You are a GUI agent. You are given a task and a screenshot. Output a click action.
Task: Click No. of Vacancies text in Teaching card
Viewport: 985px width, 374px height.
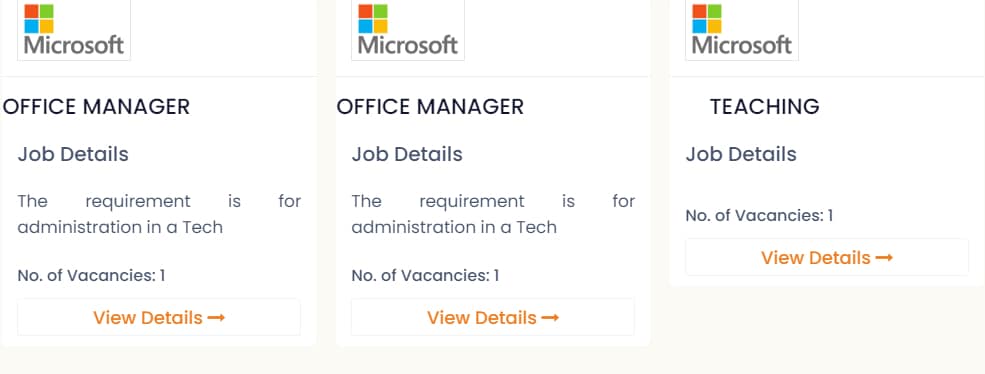pos(759,216)
